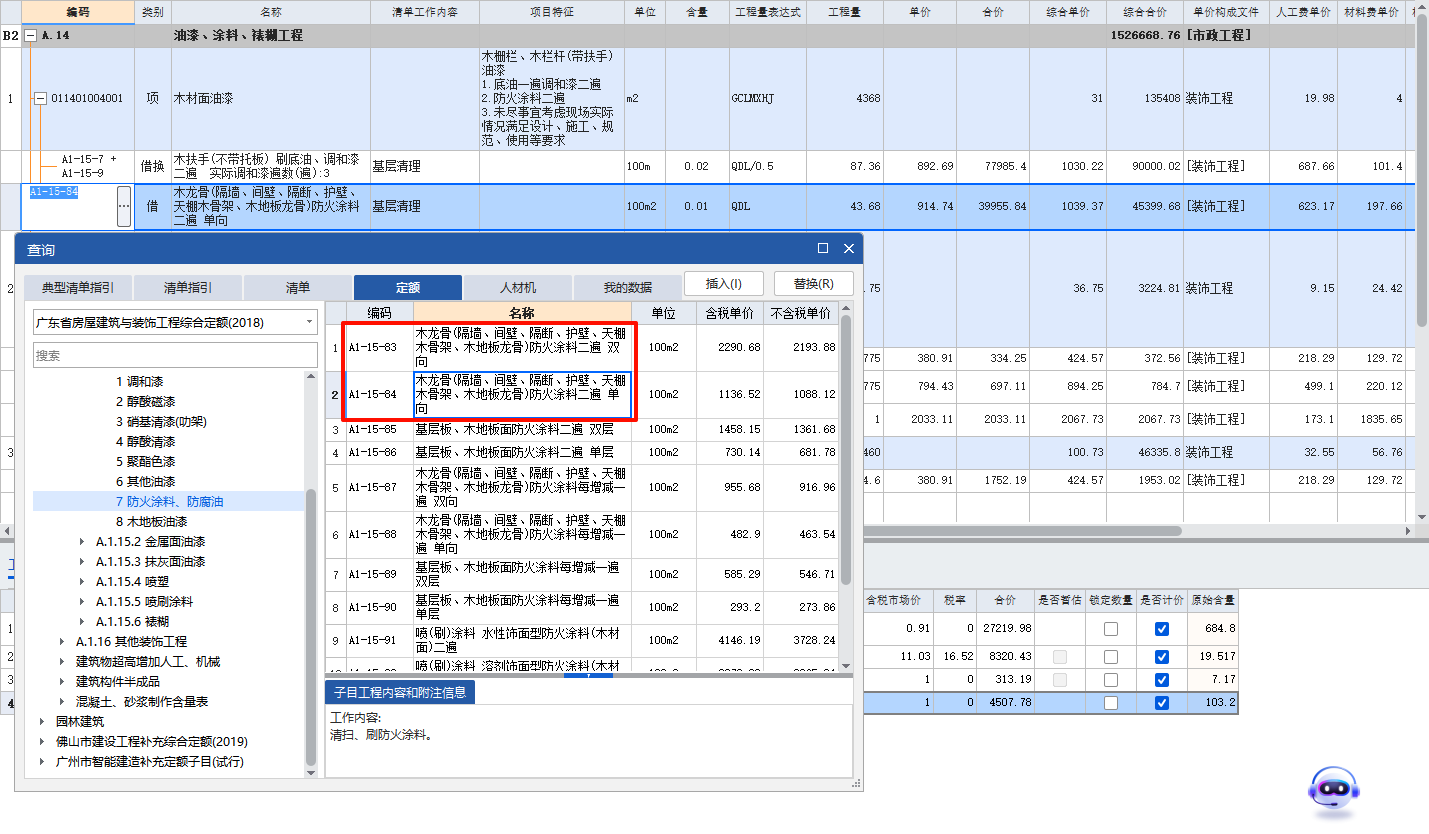The image size is (1429, 834).
Task: Open the robot assistant helper icon
Action: [1334, 794]
